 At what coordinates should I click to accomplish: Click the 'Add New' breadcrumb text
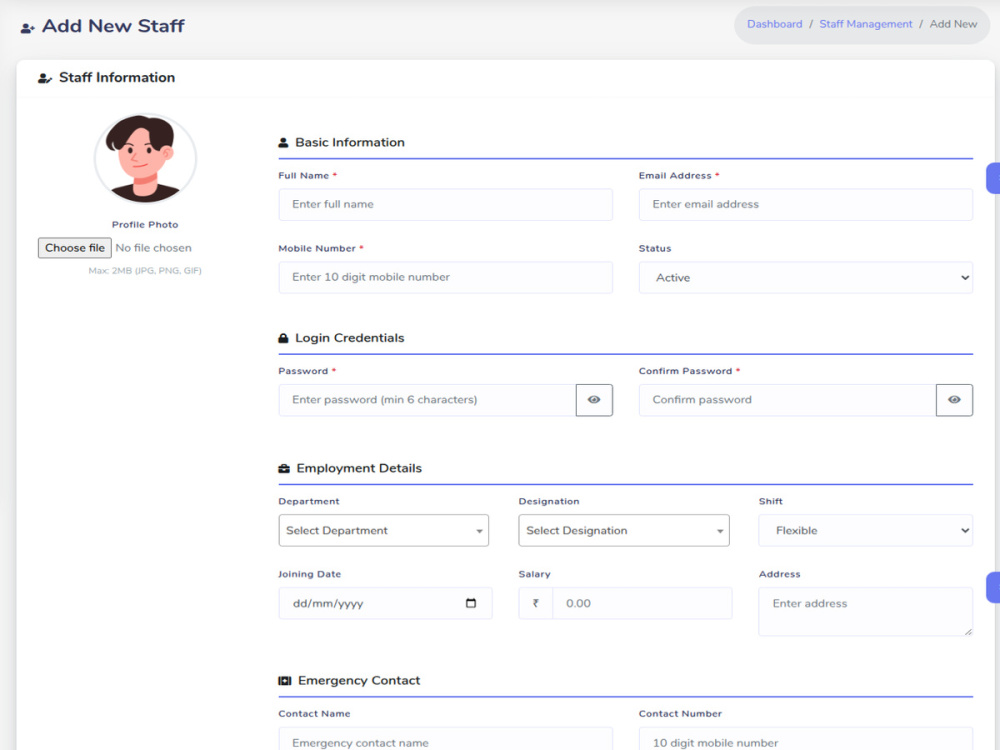coord(953,24)
